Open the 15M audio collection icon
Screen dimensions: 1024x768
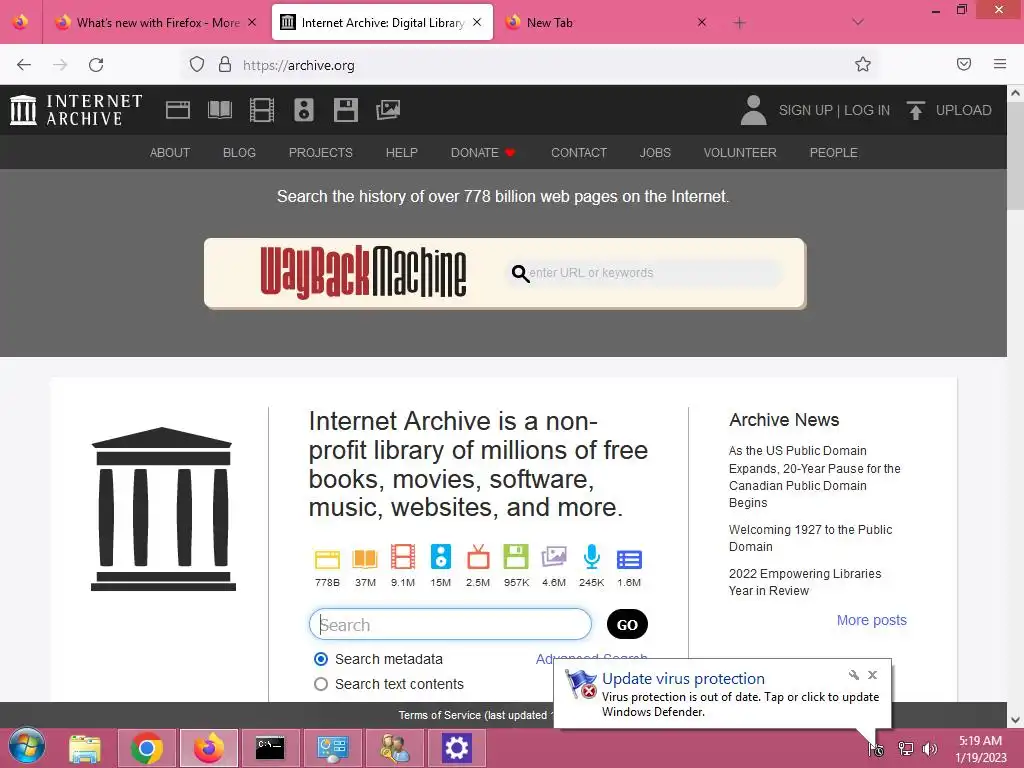pos(441,557)
